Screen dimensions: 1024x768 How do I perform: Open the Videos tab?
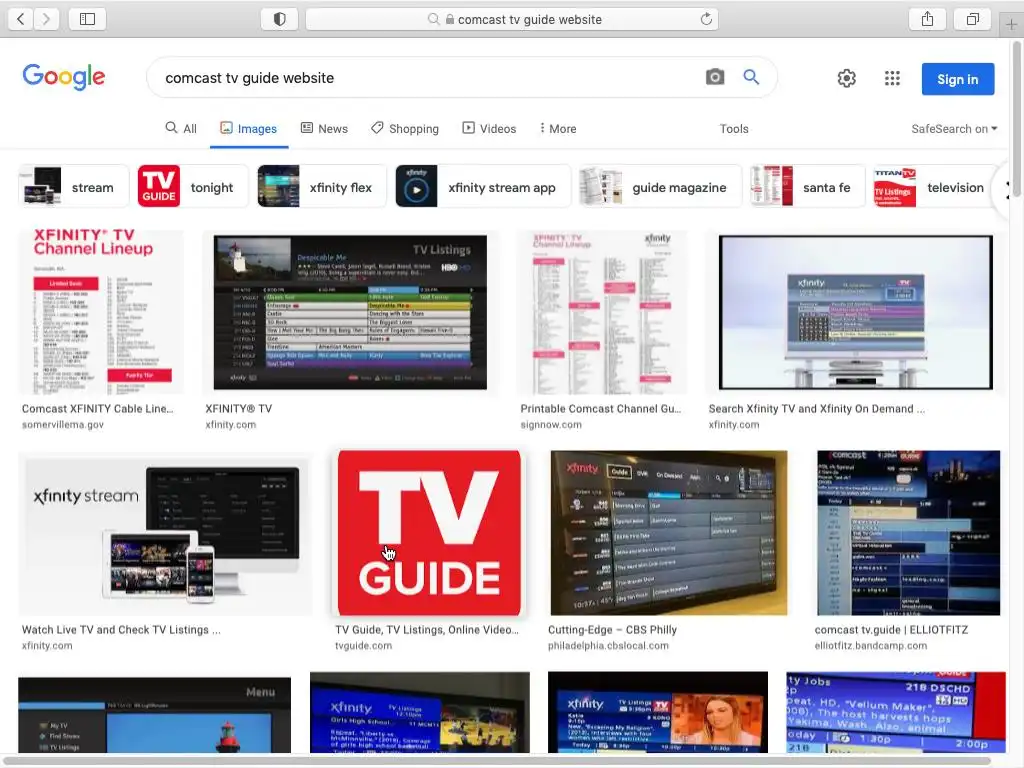point(489,129)
